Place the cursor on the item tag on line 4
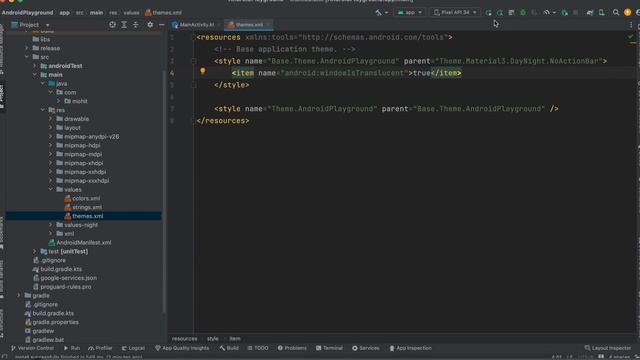The image size is (640, 360). click(x=243, y=73)
